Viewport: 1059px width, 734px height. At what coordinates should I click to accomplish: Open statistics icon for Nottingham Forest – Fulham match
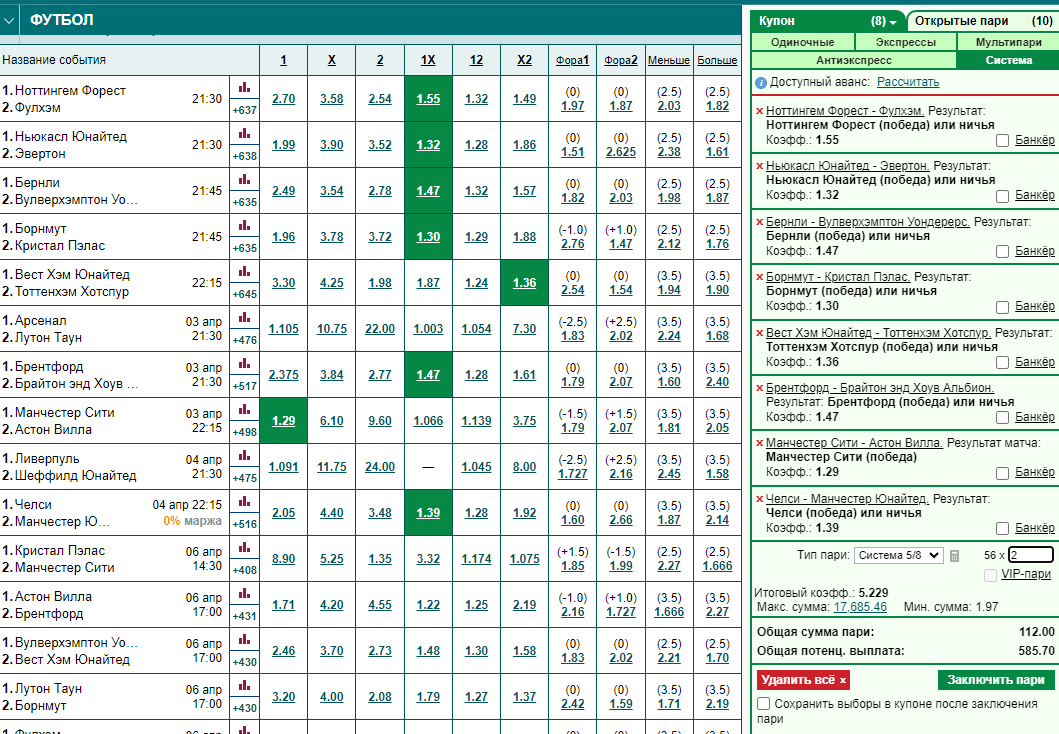244,88
